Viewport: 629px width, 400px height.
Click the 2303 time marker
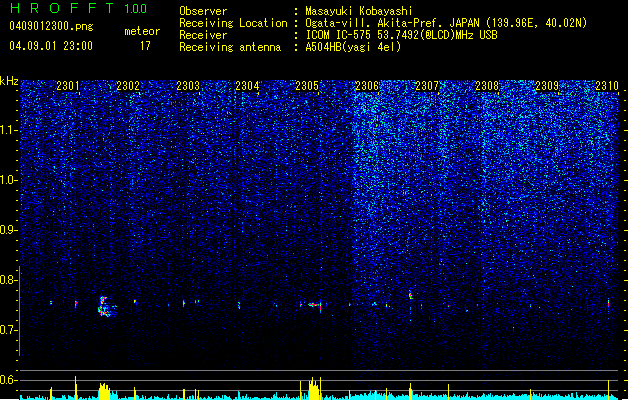click(x=188, y=85)
